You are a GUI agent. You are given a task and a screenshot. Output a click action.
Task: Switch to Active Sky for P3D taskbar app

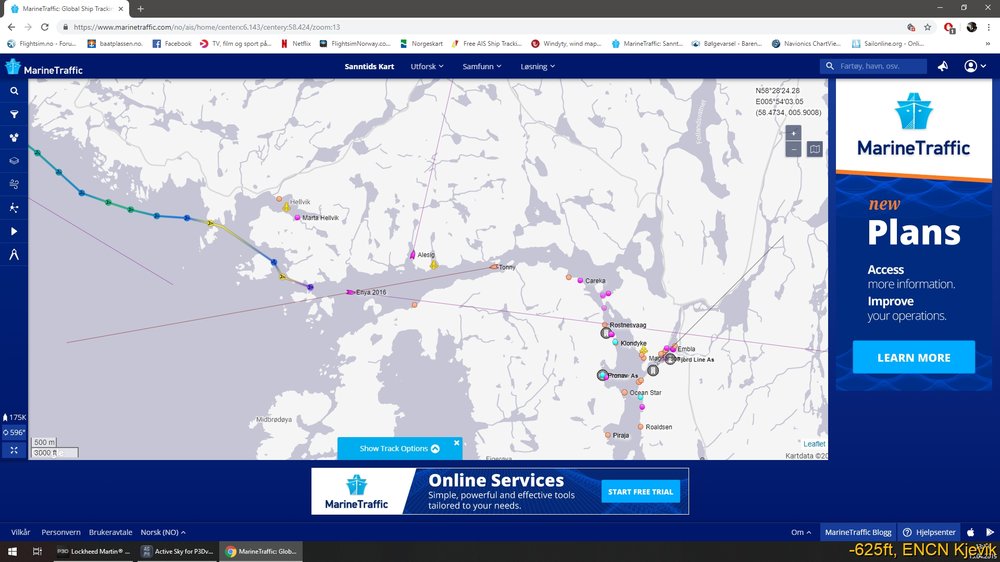pos(177,551)
